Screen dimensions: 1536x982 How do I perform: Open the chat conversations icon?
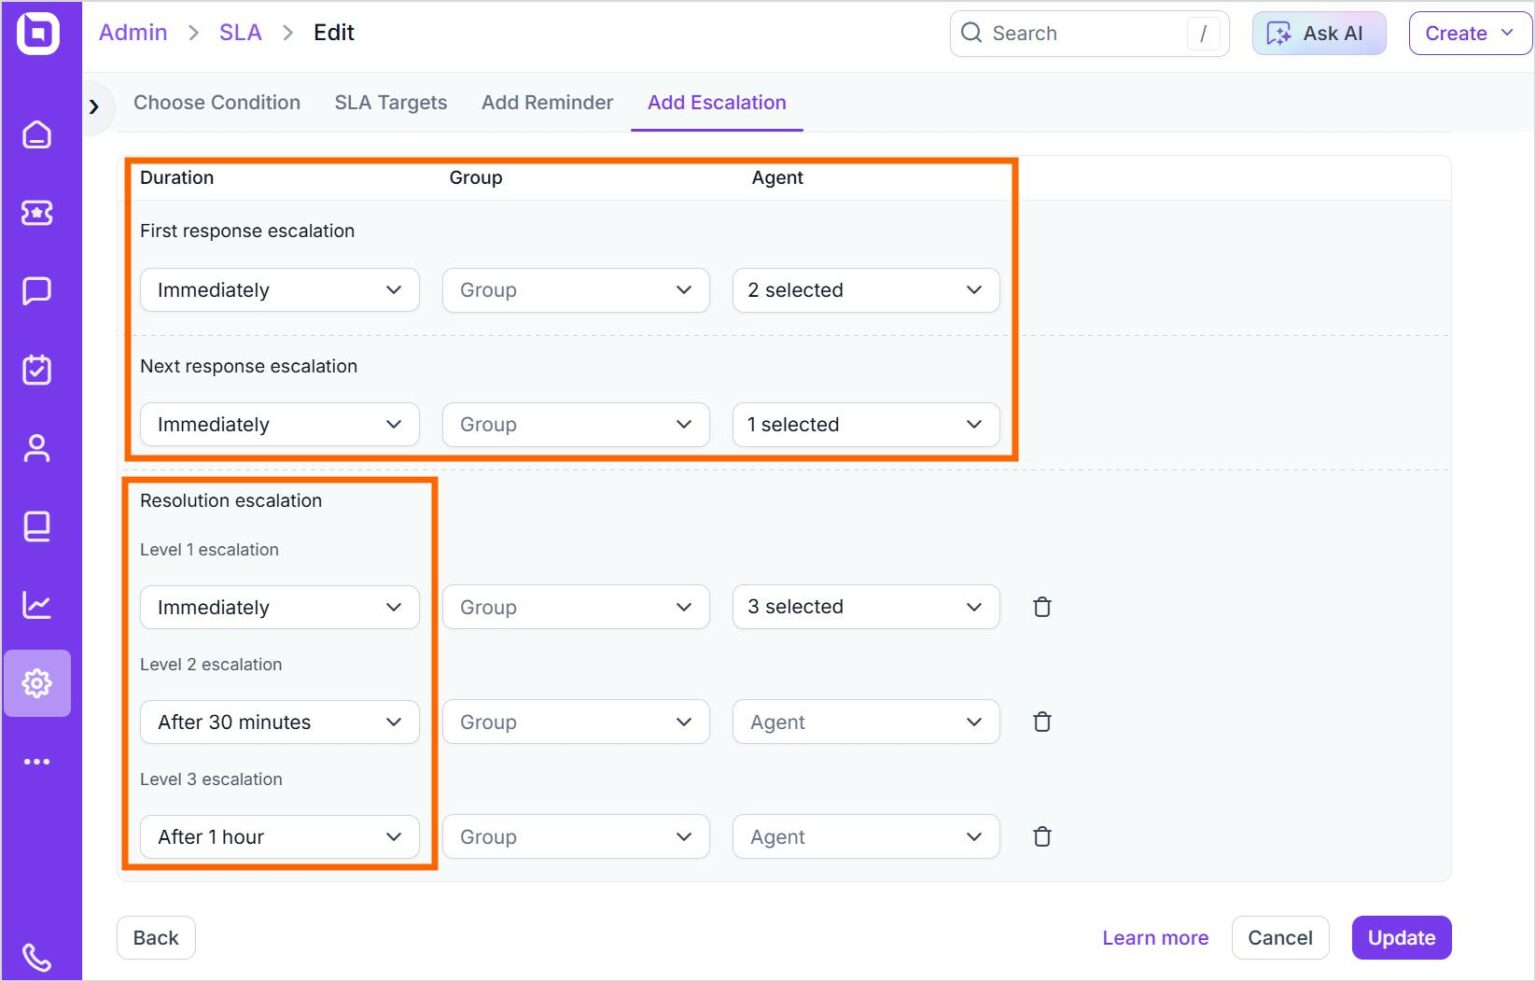(x=37, y=291)
